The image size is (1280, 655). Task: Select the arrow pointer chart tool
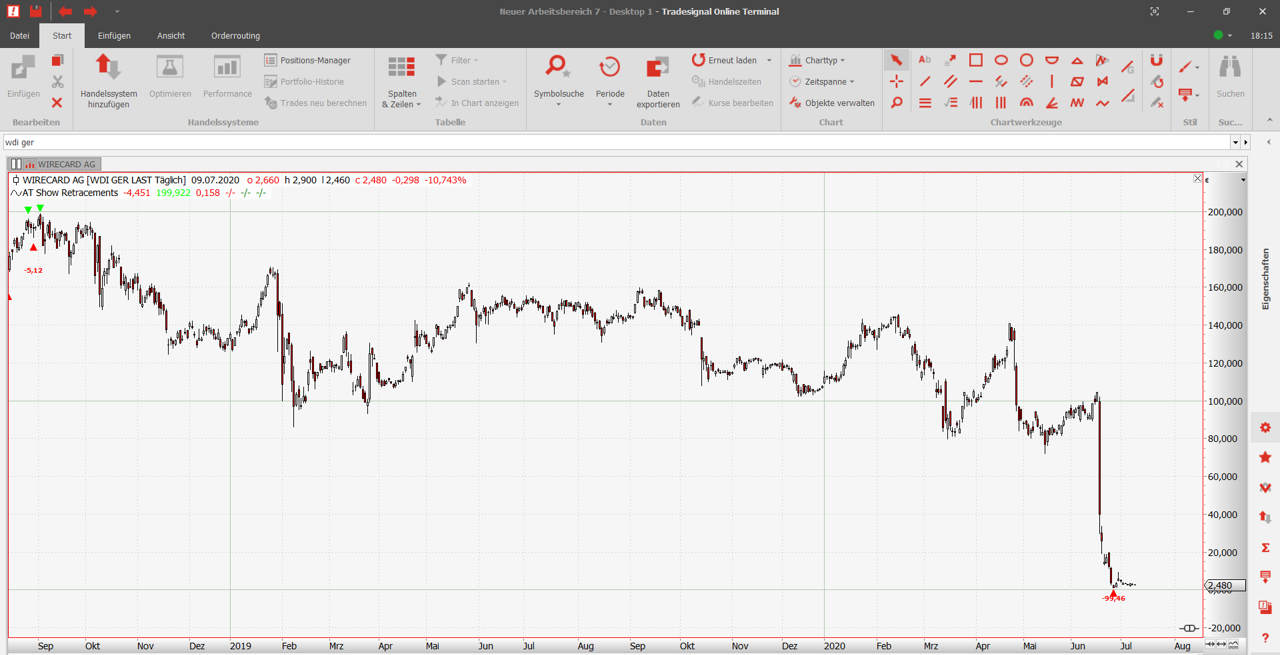point(897,60)
